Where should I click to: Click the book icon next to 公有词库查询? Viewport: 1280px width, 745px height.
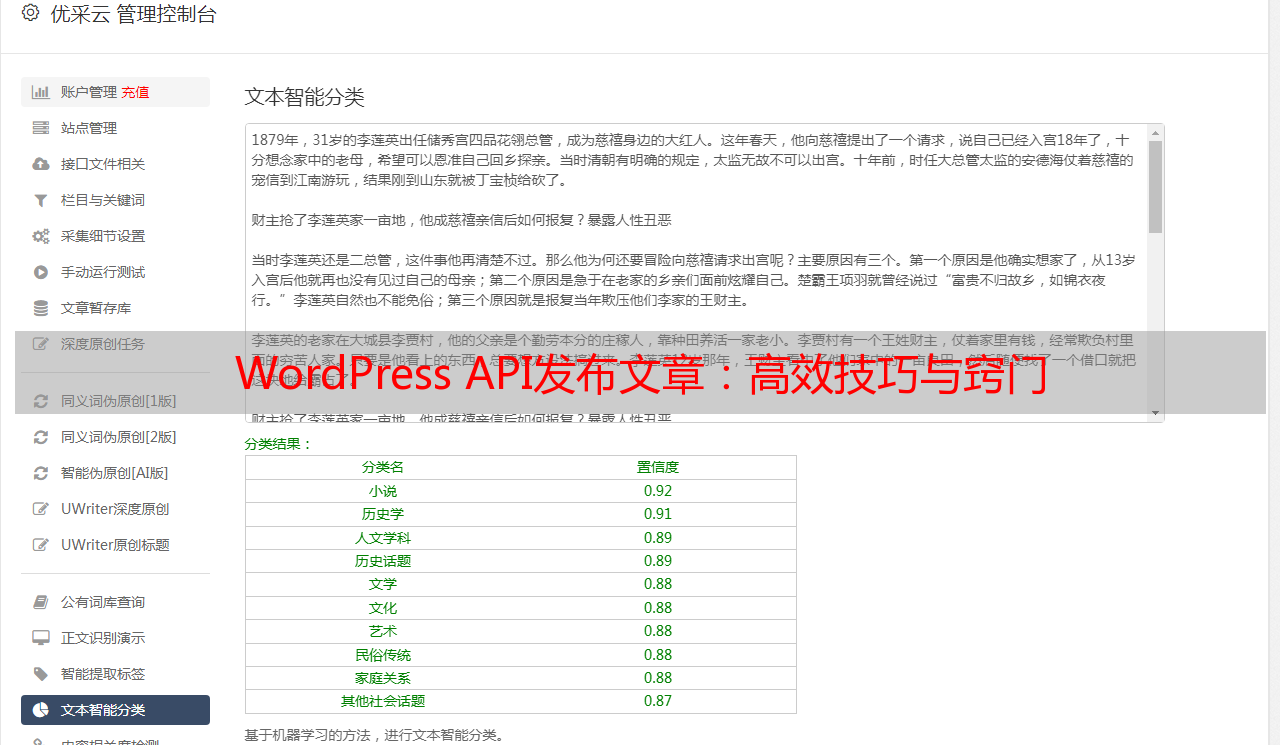41,602
